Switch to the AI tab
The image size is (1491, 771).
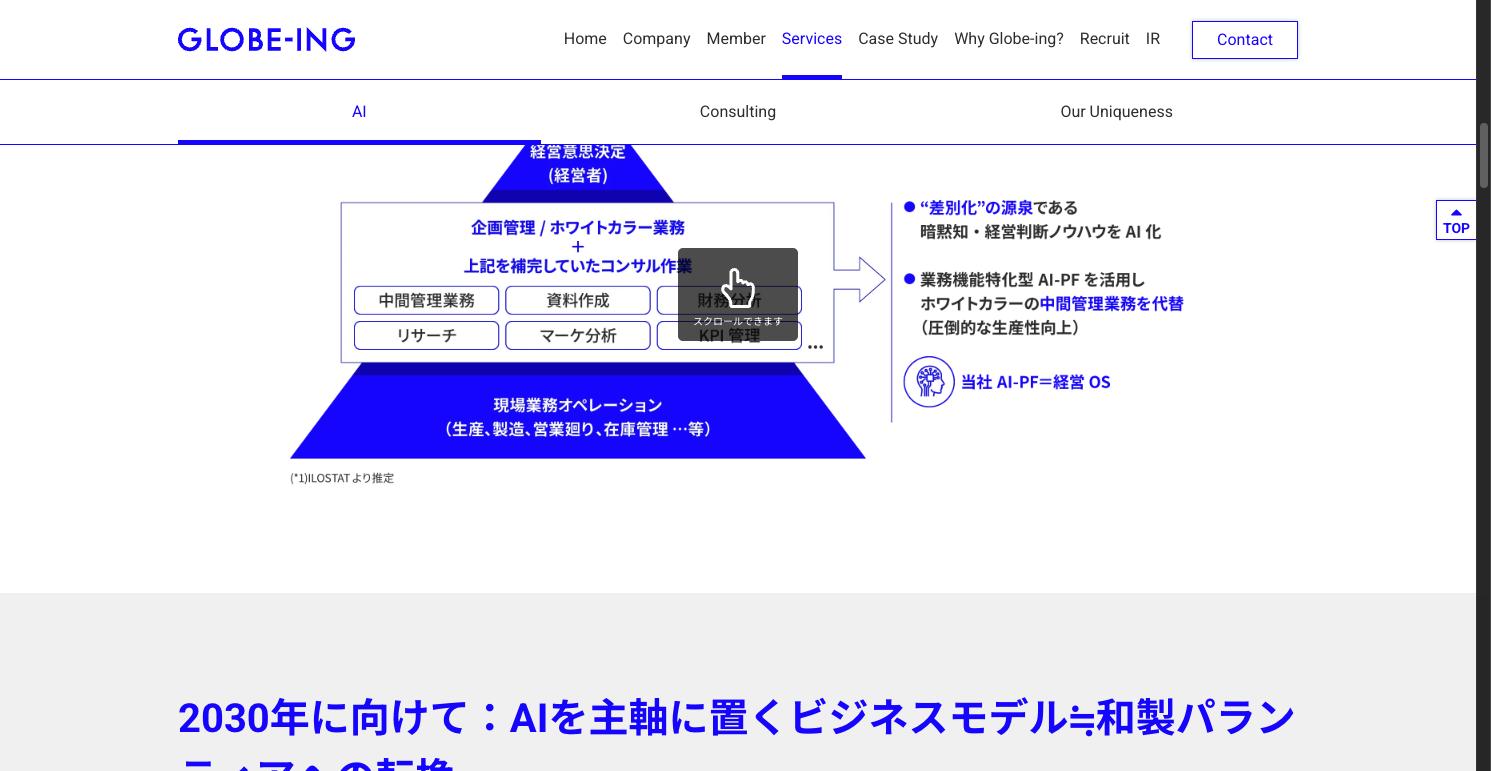pyautogui.click(x=359, y=112)
